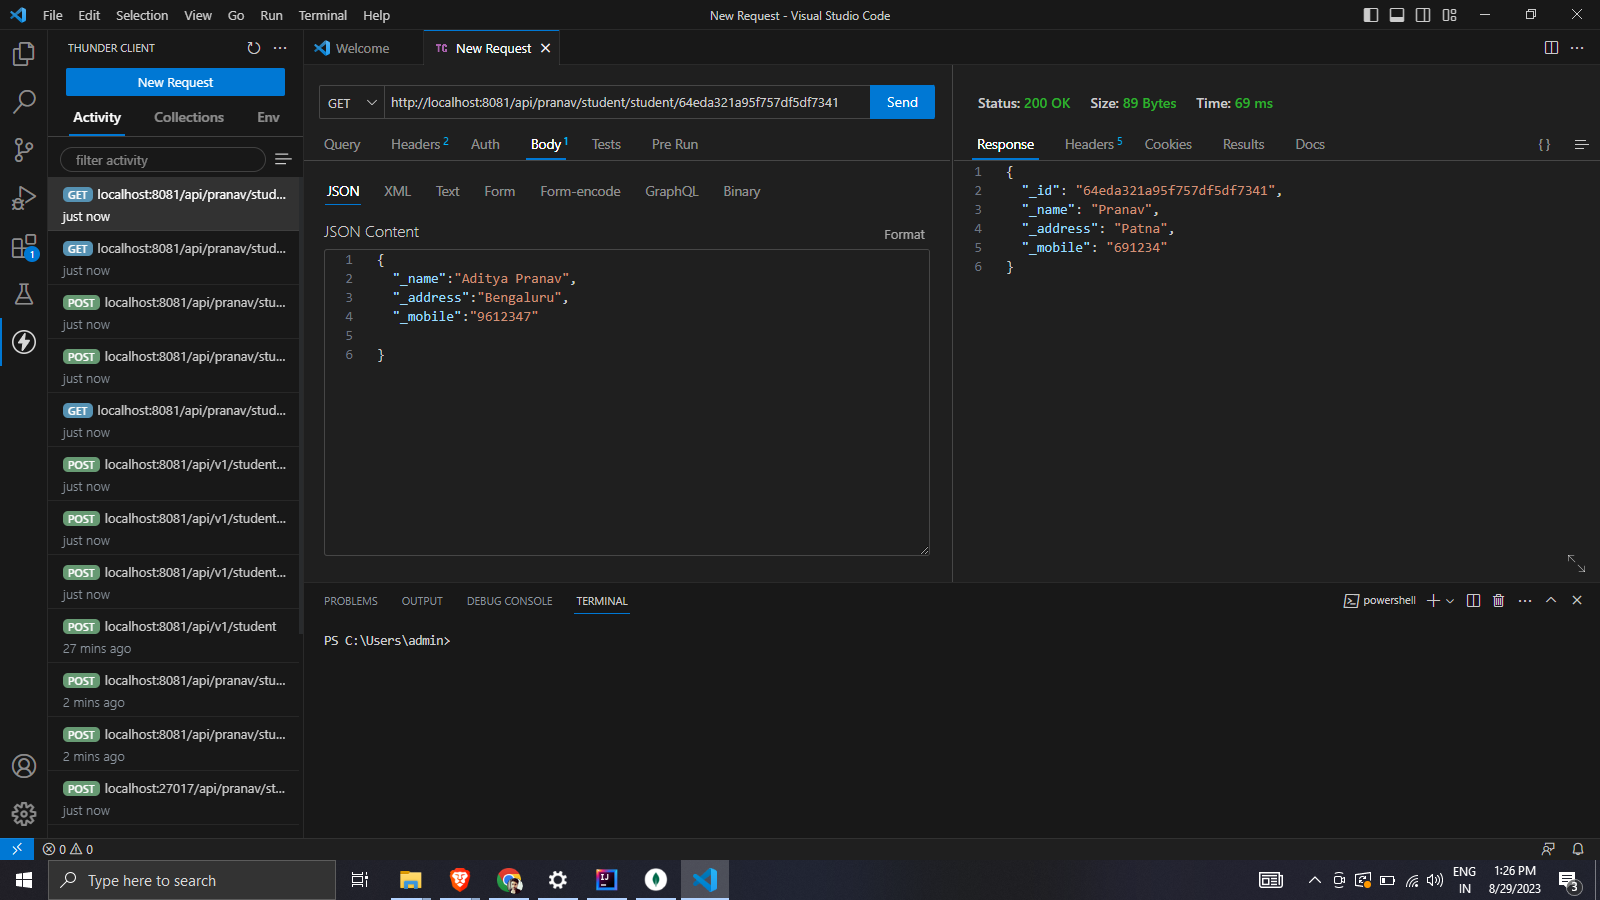
Task: Open the Source Control view
Action: coord(23,149)
